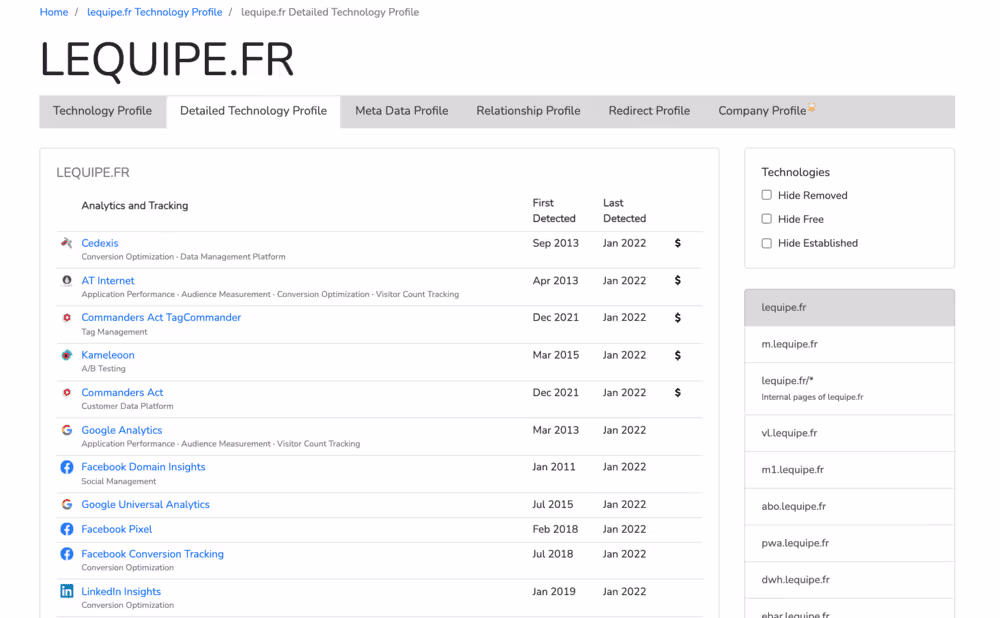Screen dimensions: 1000x618
Task: Click Jan 2011 first detected date
Action: point(554,467)
